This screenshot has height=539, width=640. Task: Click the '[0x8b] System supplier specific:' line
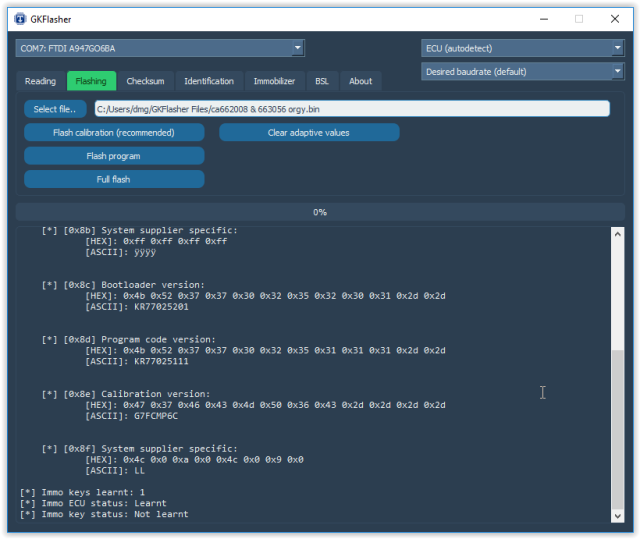[139, 230]
